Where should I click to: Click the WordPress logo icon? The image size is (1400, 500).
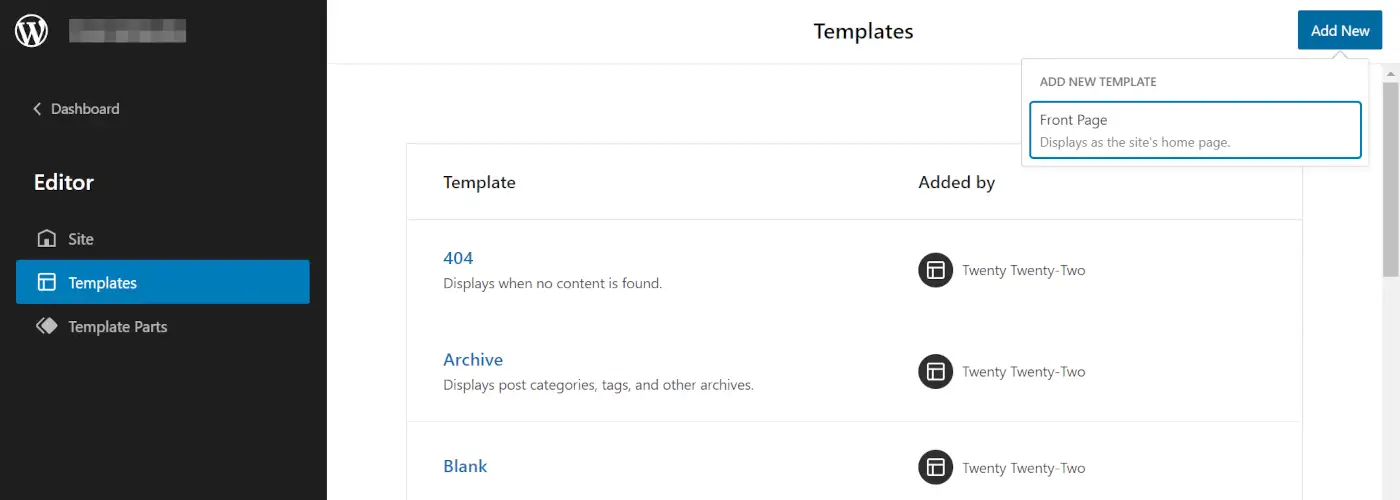click(31, 31)
